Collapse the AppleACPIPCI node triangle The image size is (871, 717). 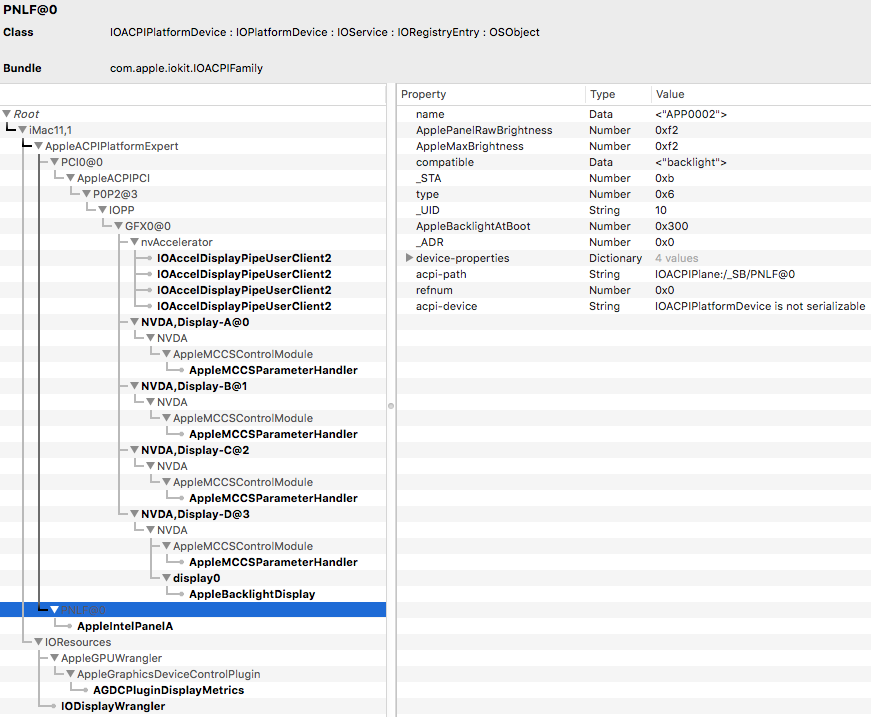pos(71,178)
